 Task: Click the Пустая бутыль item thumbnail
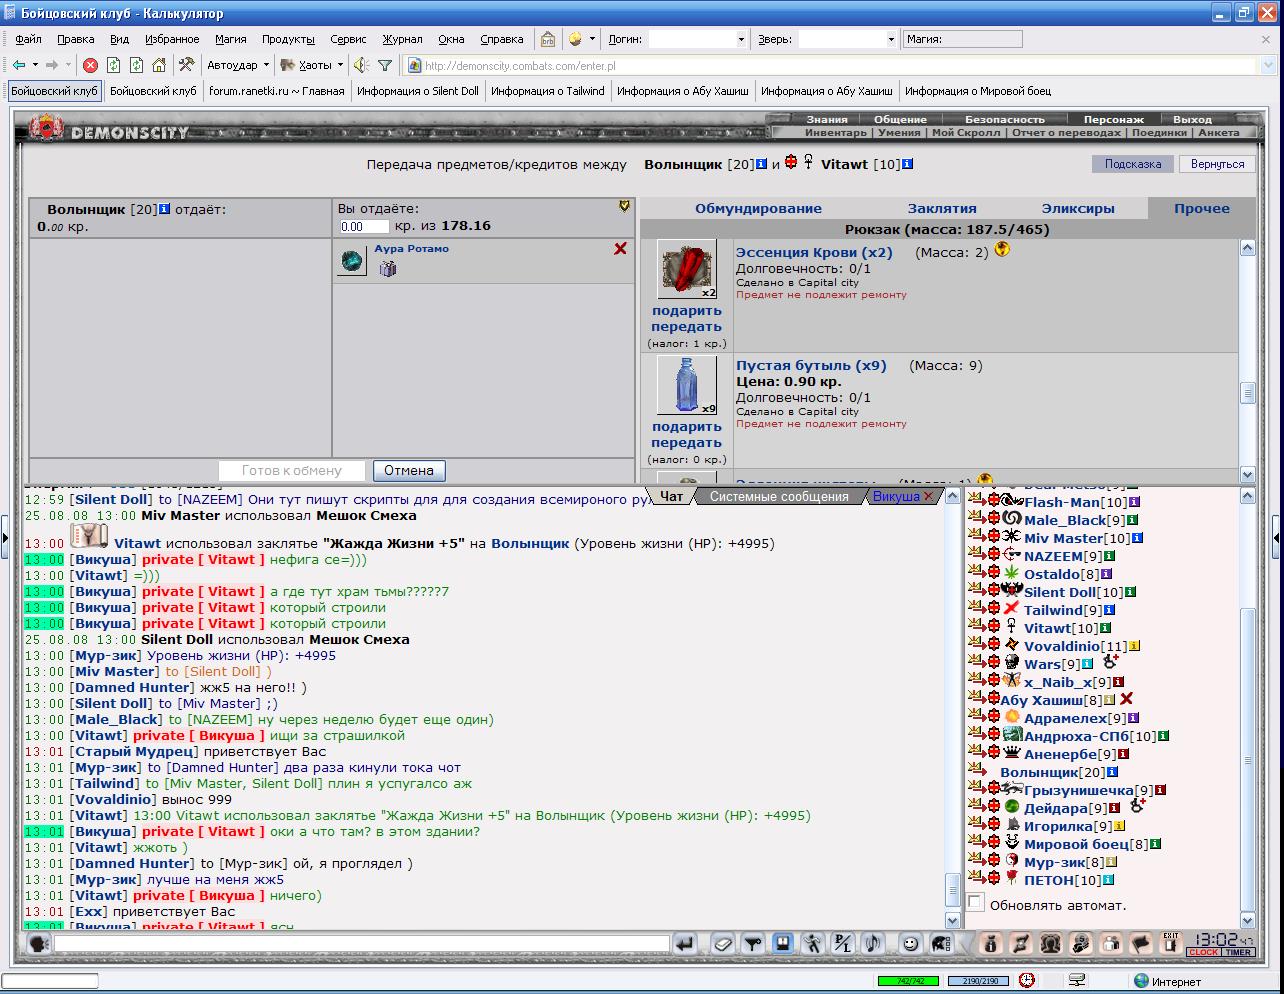click(x=686, y=385)
